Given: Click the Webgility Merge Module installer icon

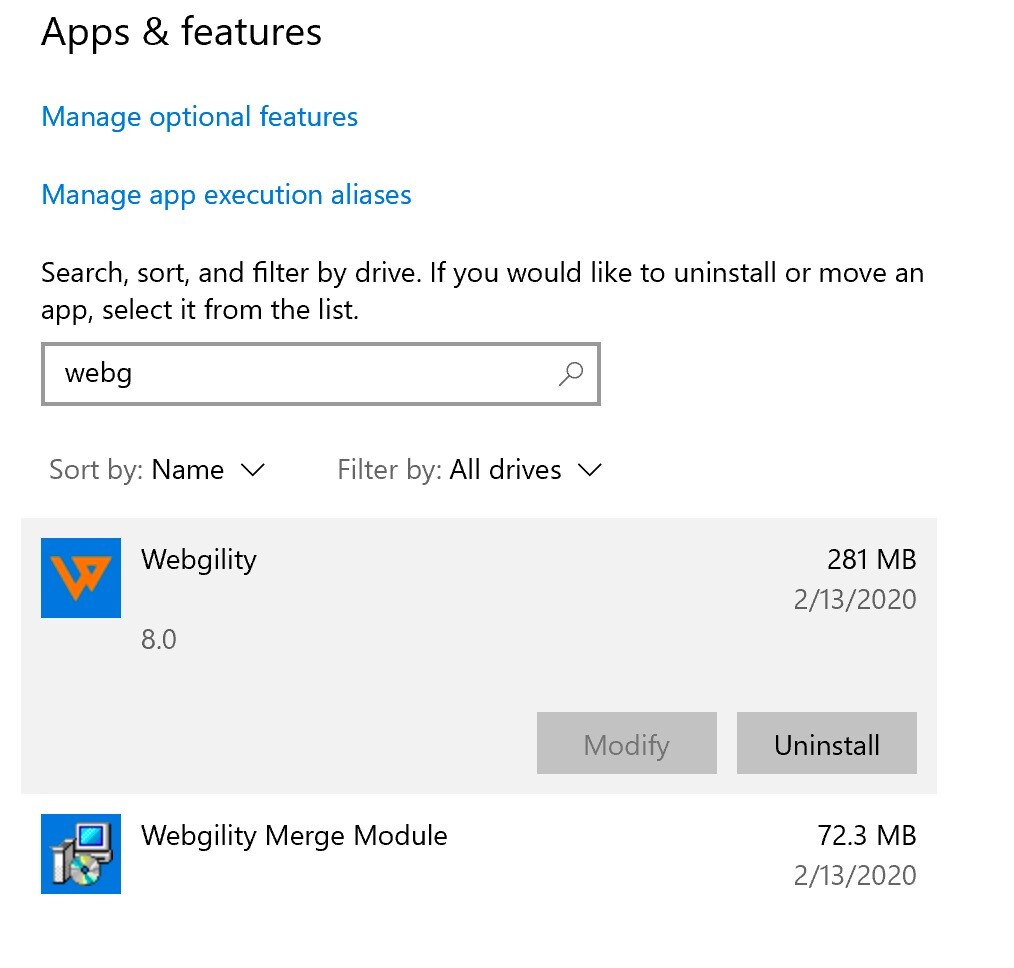Looking at the screenshot, I should [x=81, y=854].
